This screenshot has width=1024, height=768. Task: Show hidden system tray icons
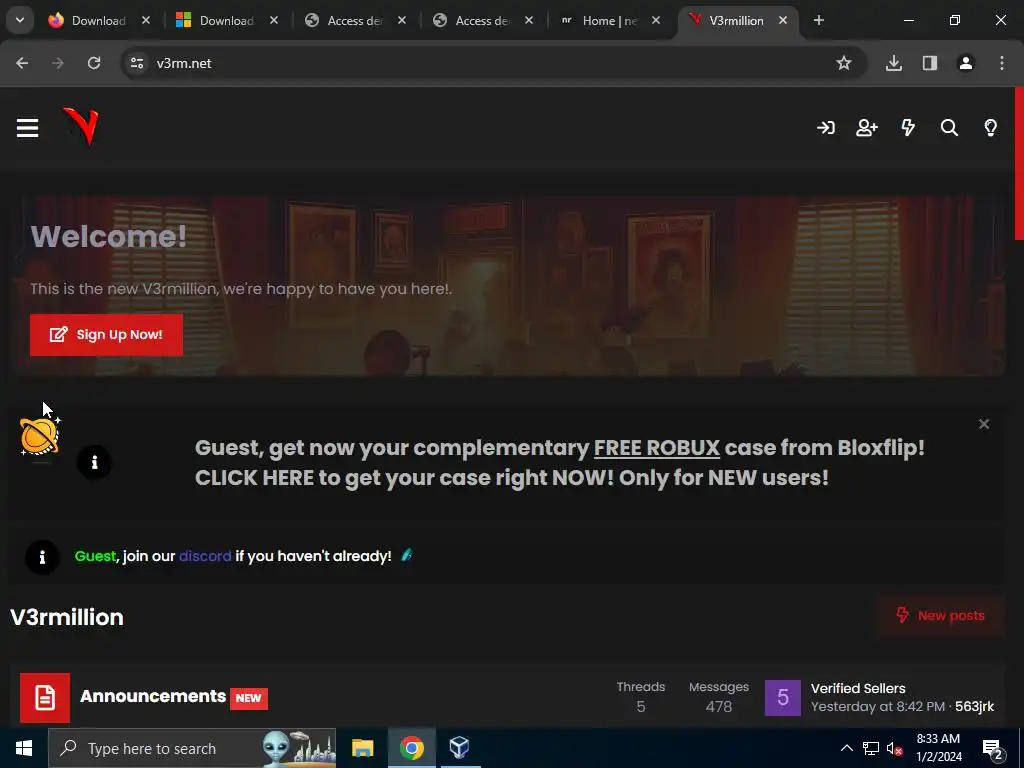coord(846,748)
